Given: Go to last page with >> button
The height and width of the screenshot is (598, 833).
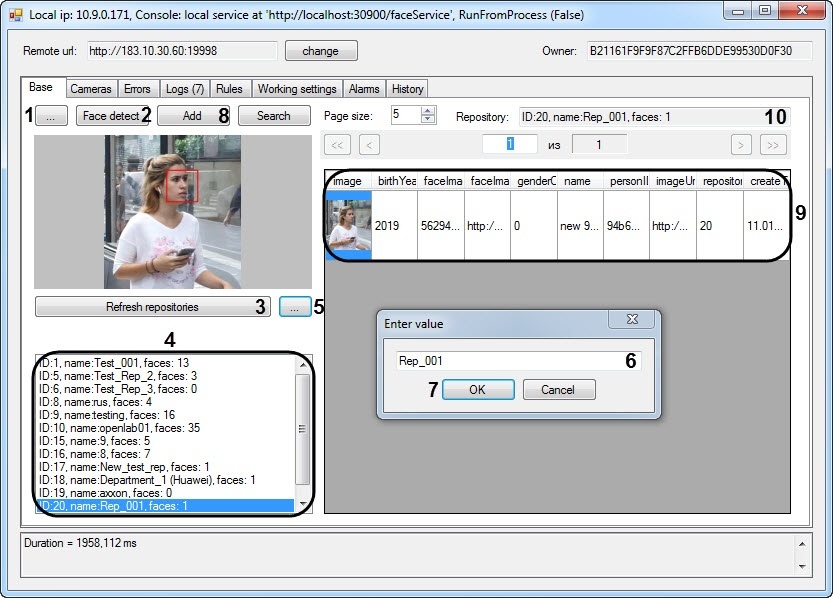Looking at the screenshot, I should (x=773, y=144).
